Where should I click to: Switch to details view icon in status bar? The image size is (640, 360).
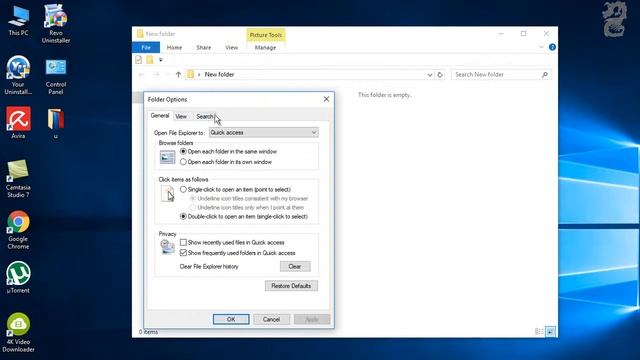(x=539, y=331)
